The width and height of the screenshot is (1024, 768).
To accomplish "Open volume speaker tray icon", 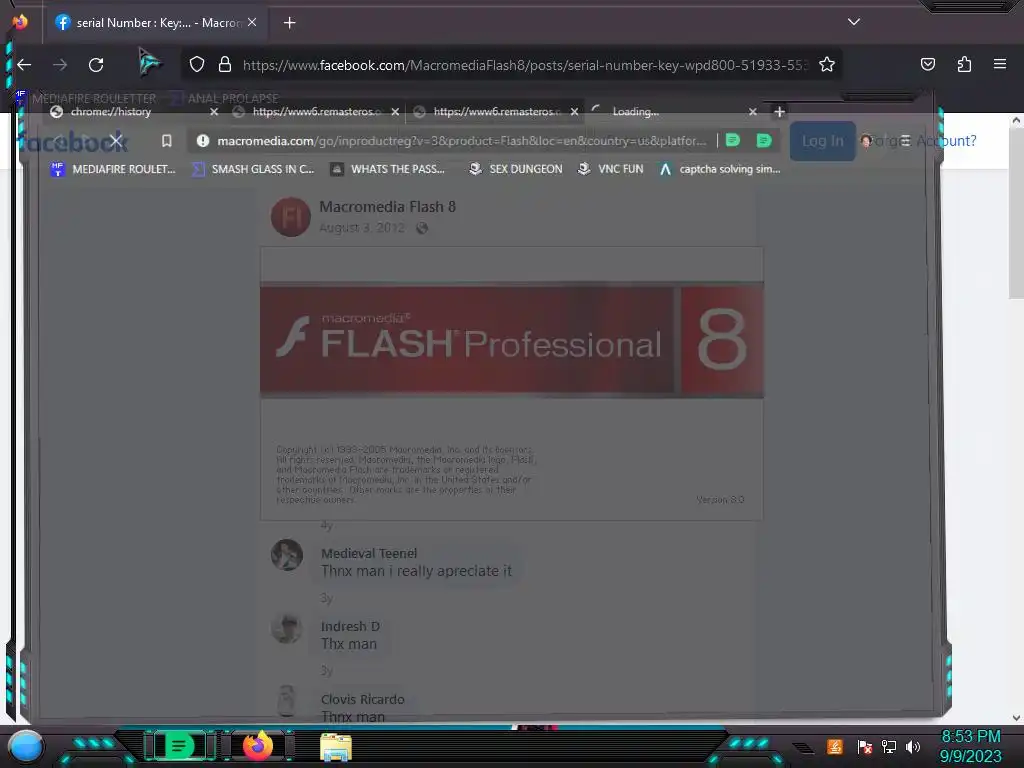I will (x=913, y=746).
